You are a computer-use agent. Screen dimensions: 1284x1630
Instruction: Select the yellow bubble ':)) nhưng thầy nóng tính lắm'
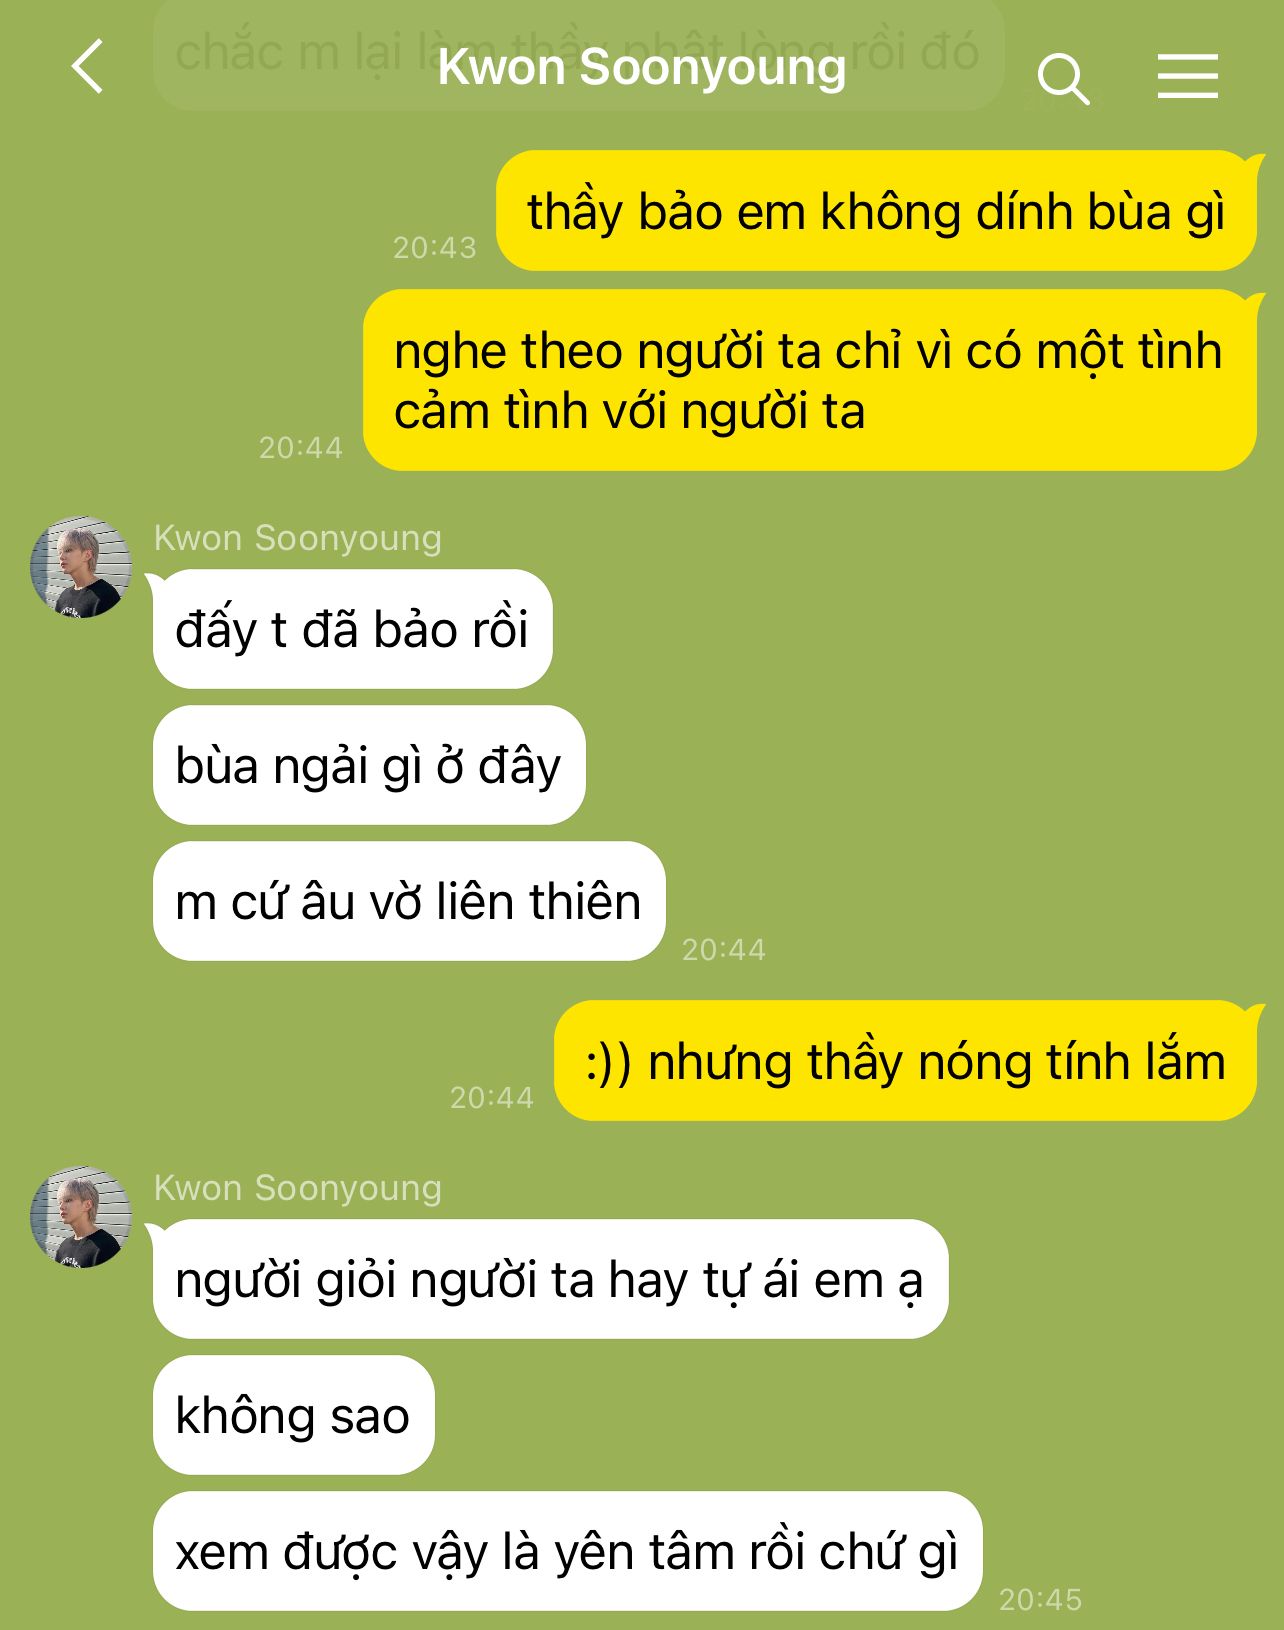[x=905, y=1061]
